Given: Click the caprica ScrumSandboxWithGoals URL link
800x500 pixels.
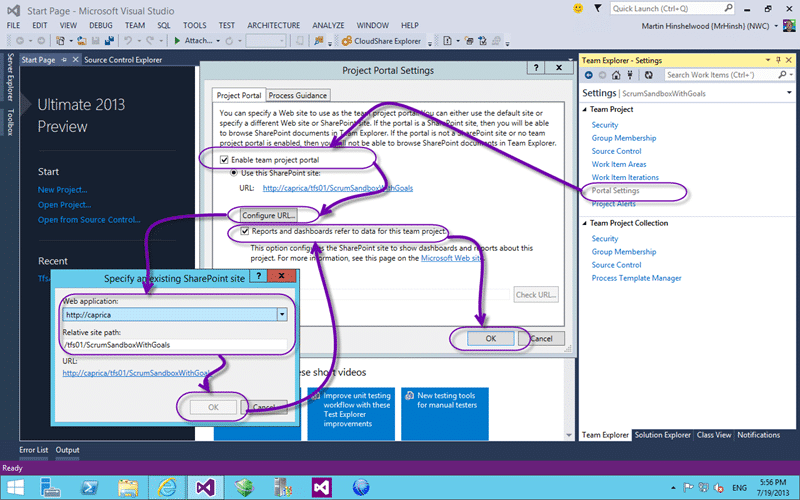Looking at the screenshot, I should pos(338,188).
